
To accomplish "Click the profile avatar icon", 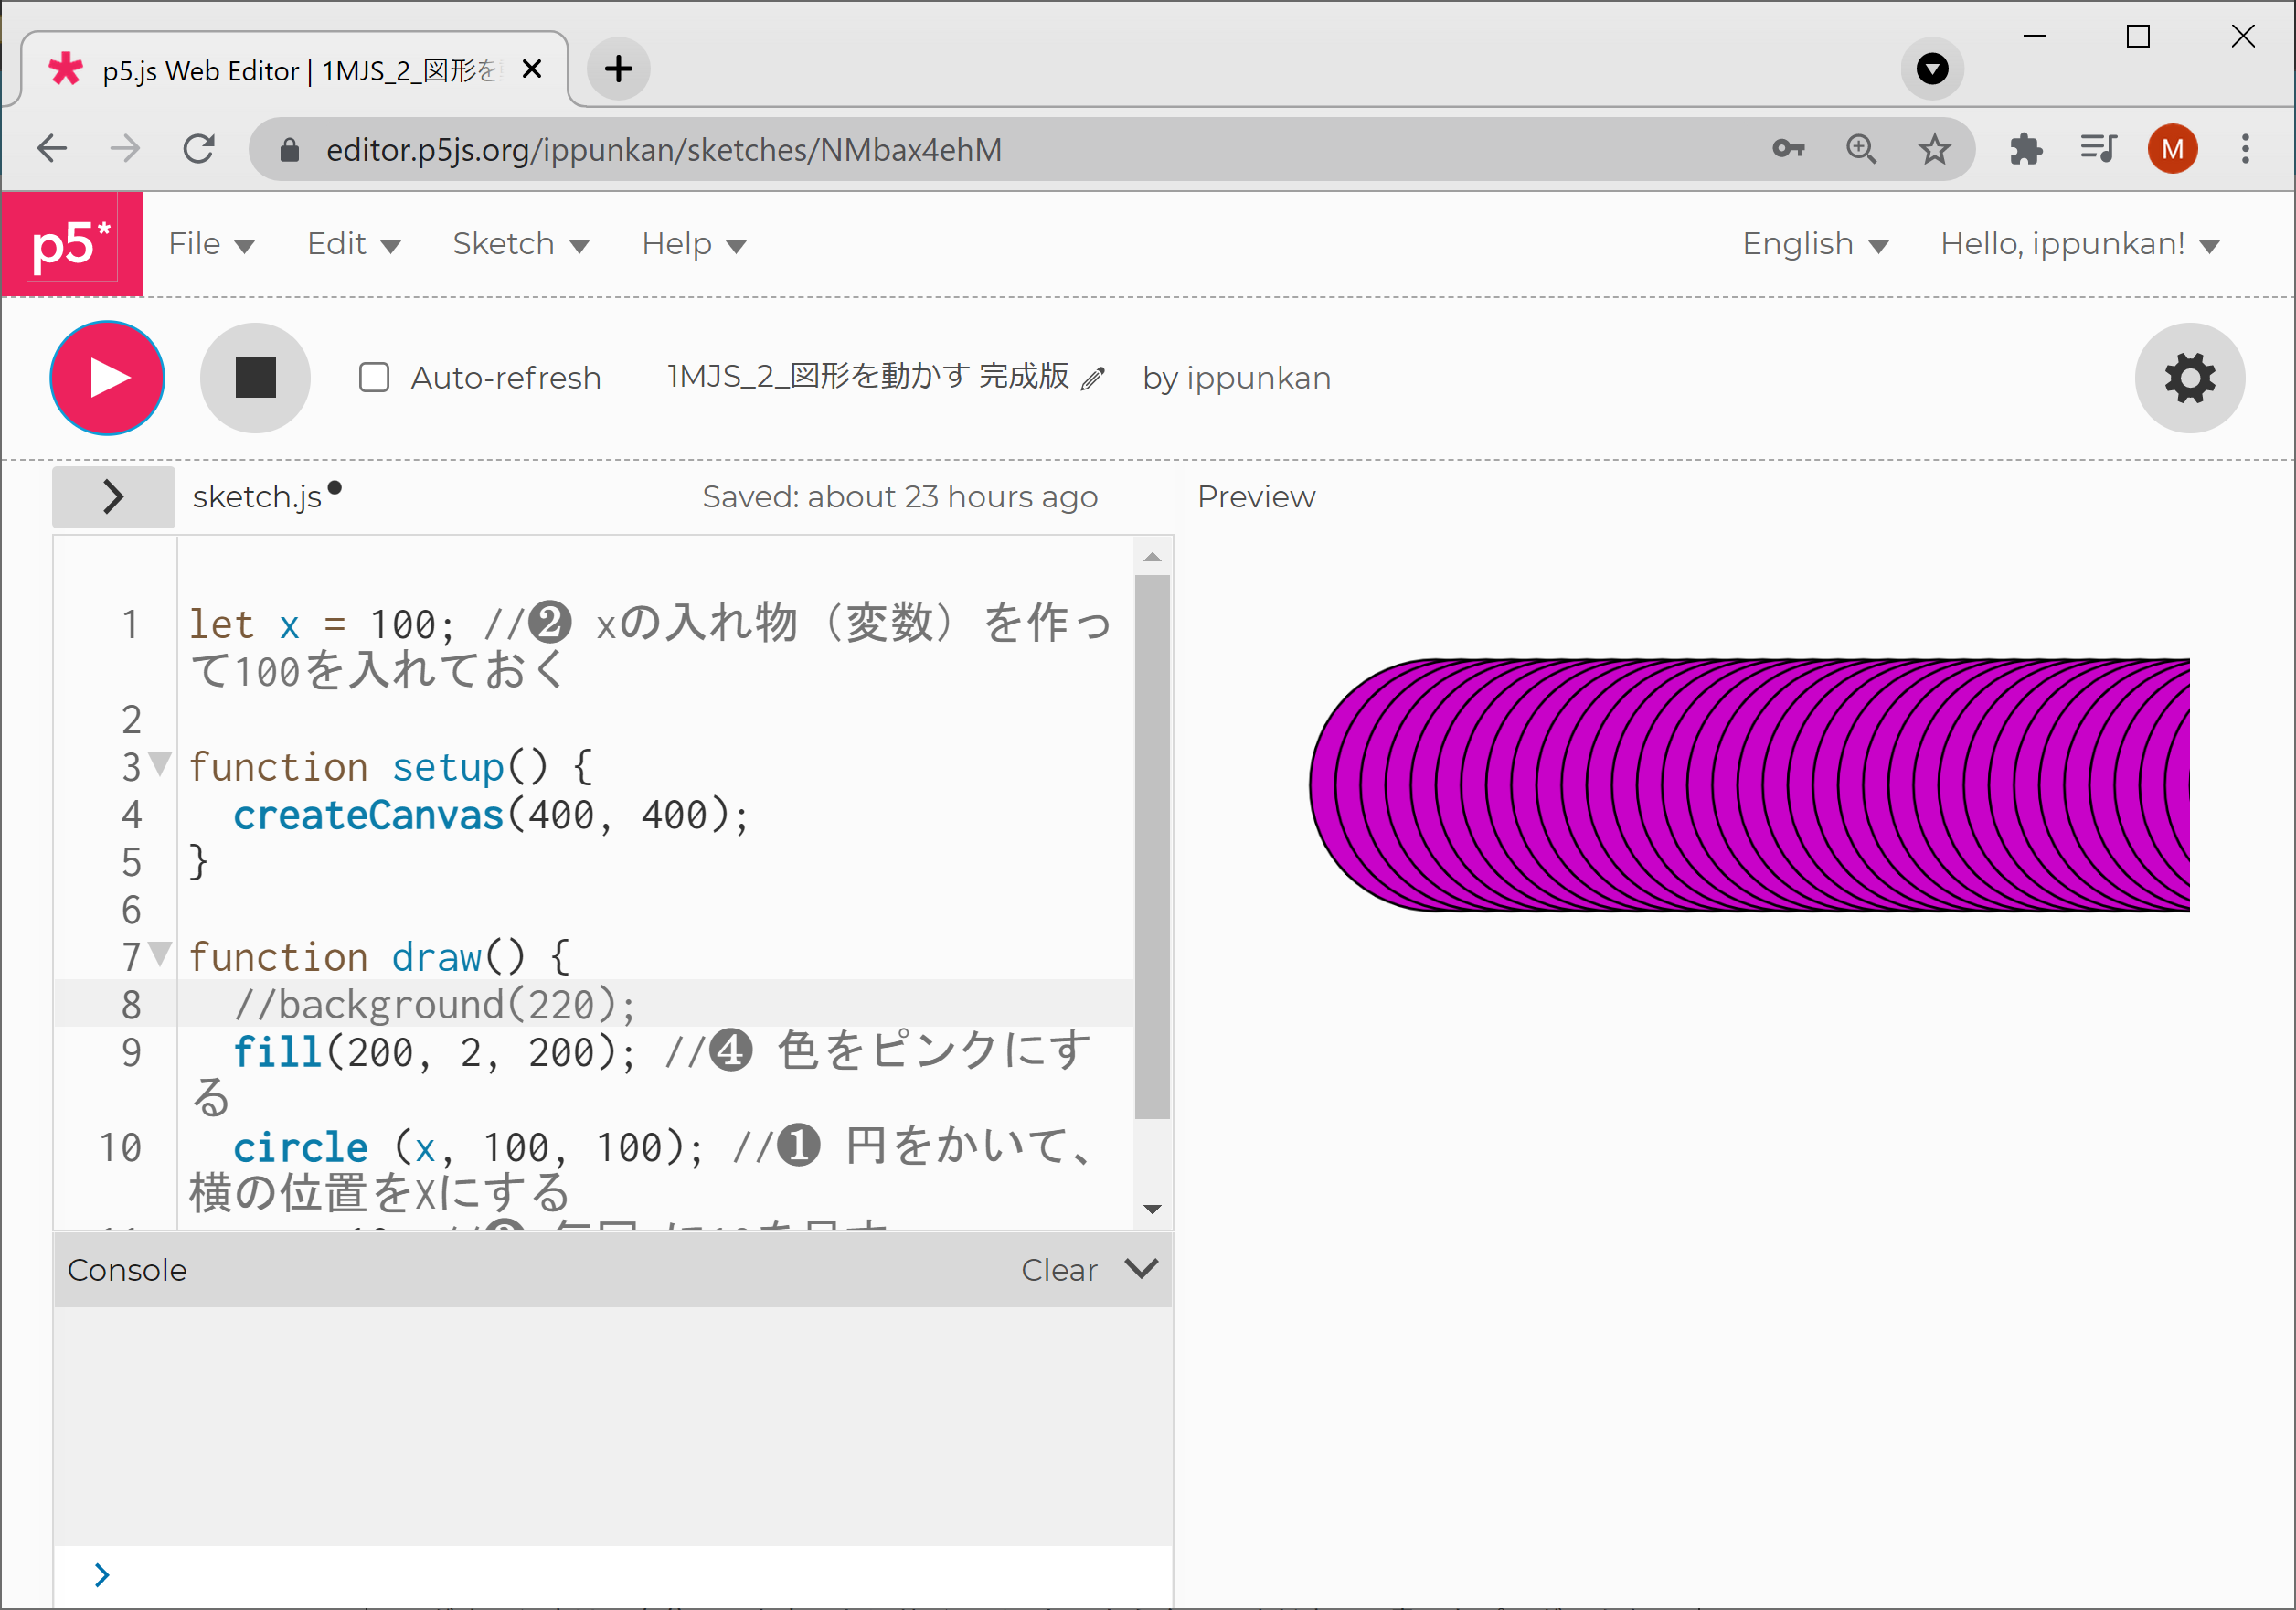I will coord(2172,148).
